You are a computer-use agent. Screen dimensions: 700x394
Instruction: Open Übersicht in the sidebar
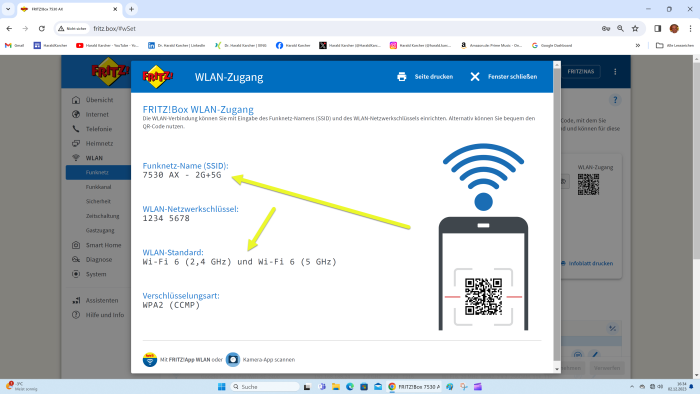pos(99,100)
